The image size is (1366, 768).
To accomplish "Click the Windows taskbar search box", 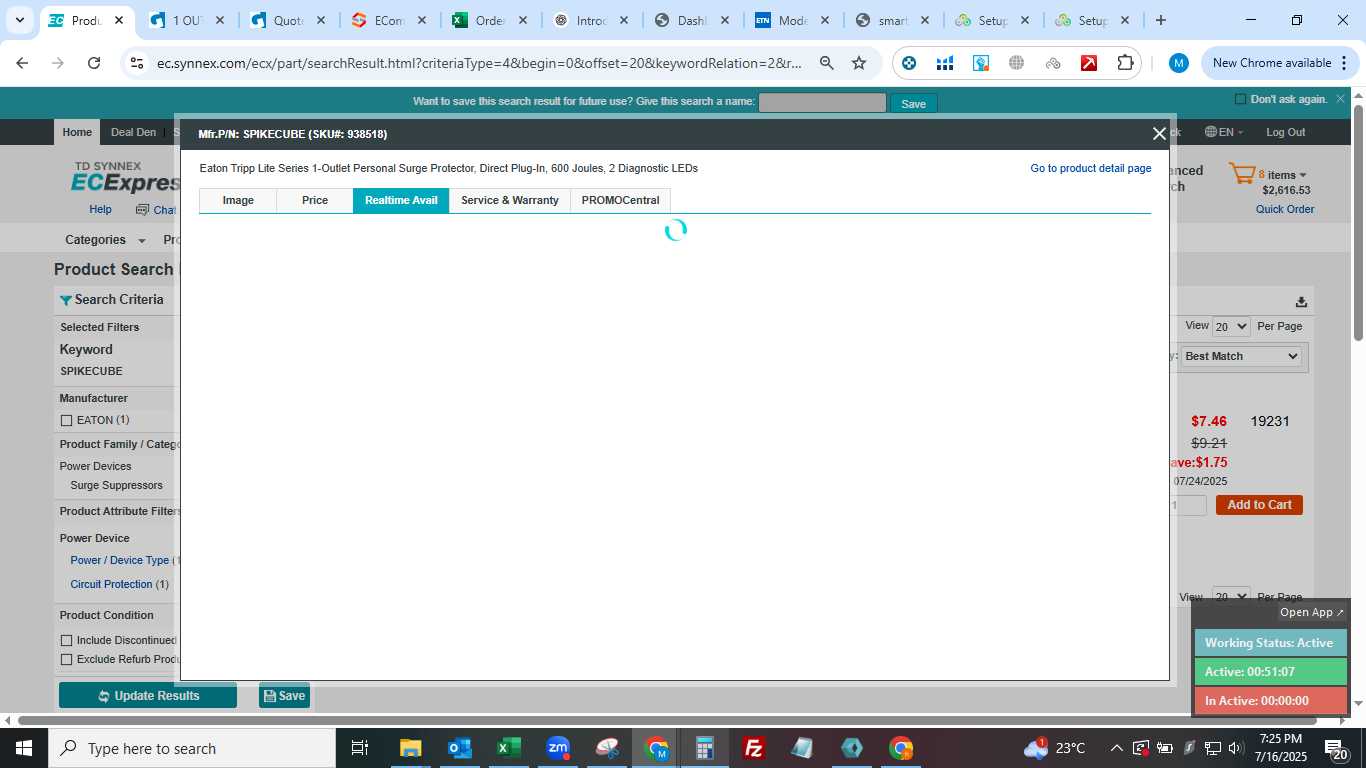I will 191,748.
